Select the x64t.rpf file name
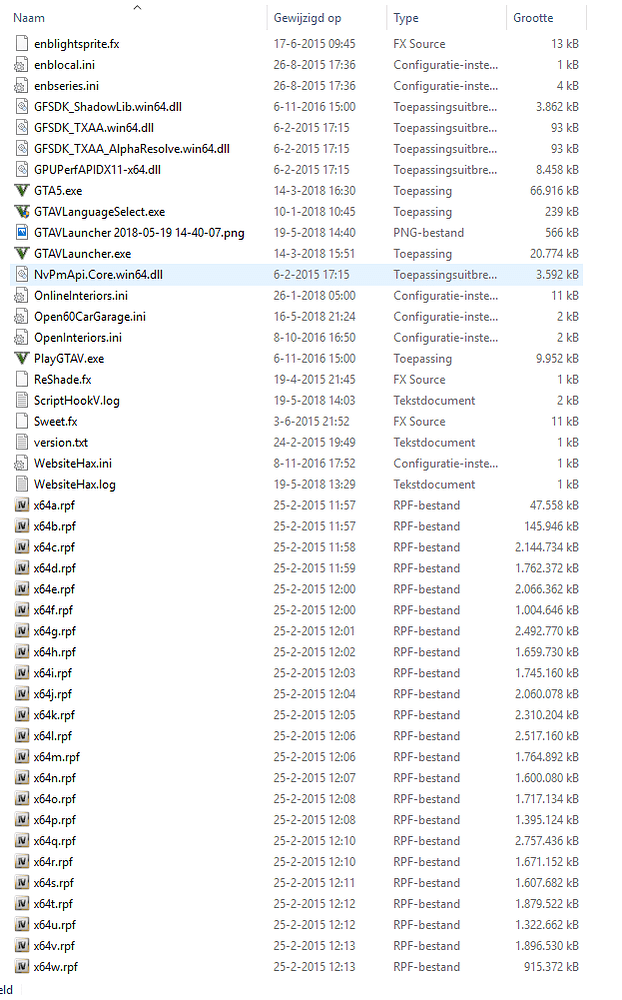 point(53,904)
